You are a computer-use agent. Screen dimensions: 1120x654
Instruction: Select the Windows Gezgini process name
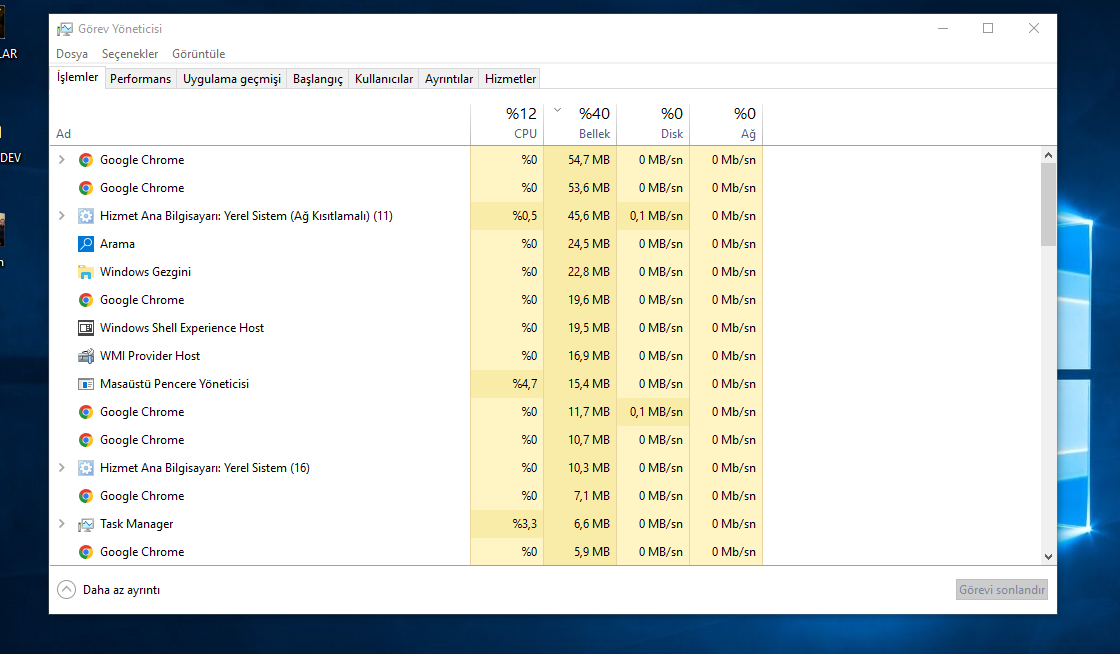pyautogui.click(x=145, y=272)
